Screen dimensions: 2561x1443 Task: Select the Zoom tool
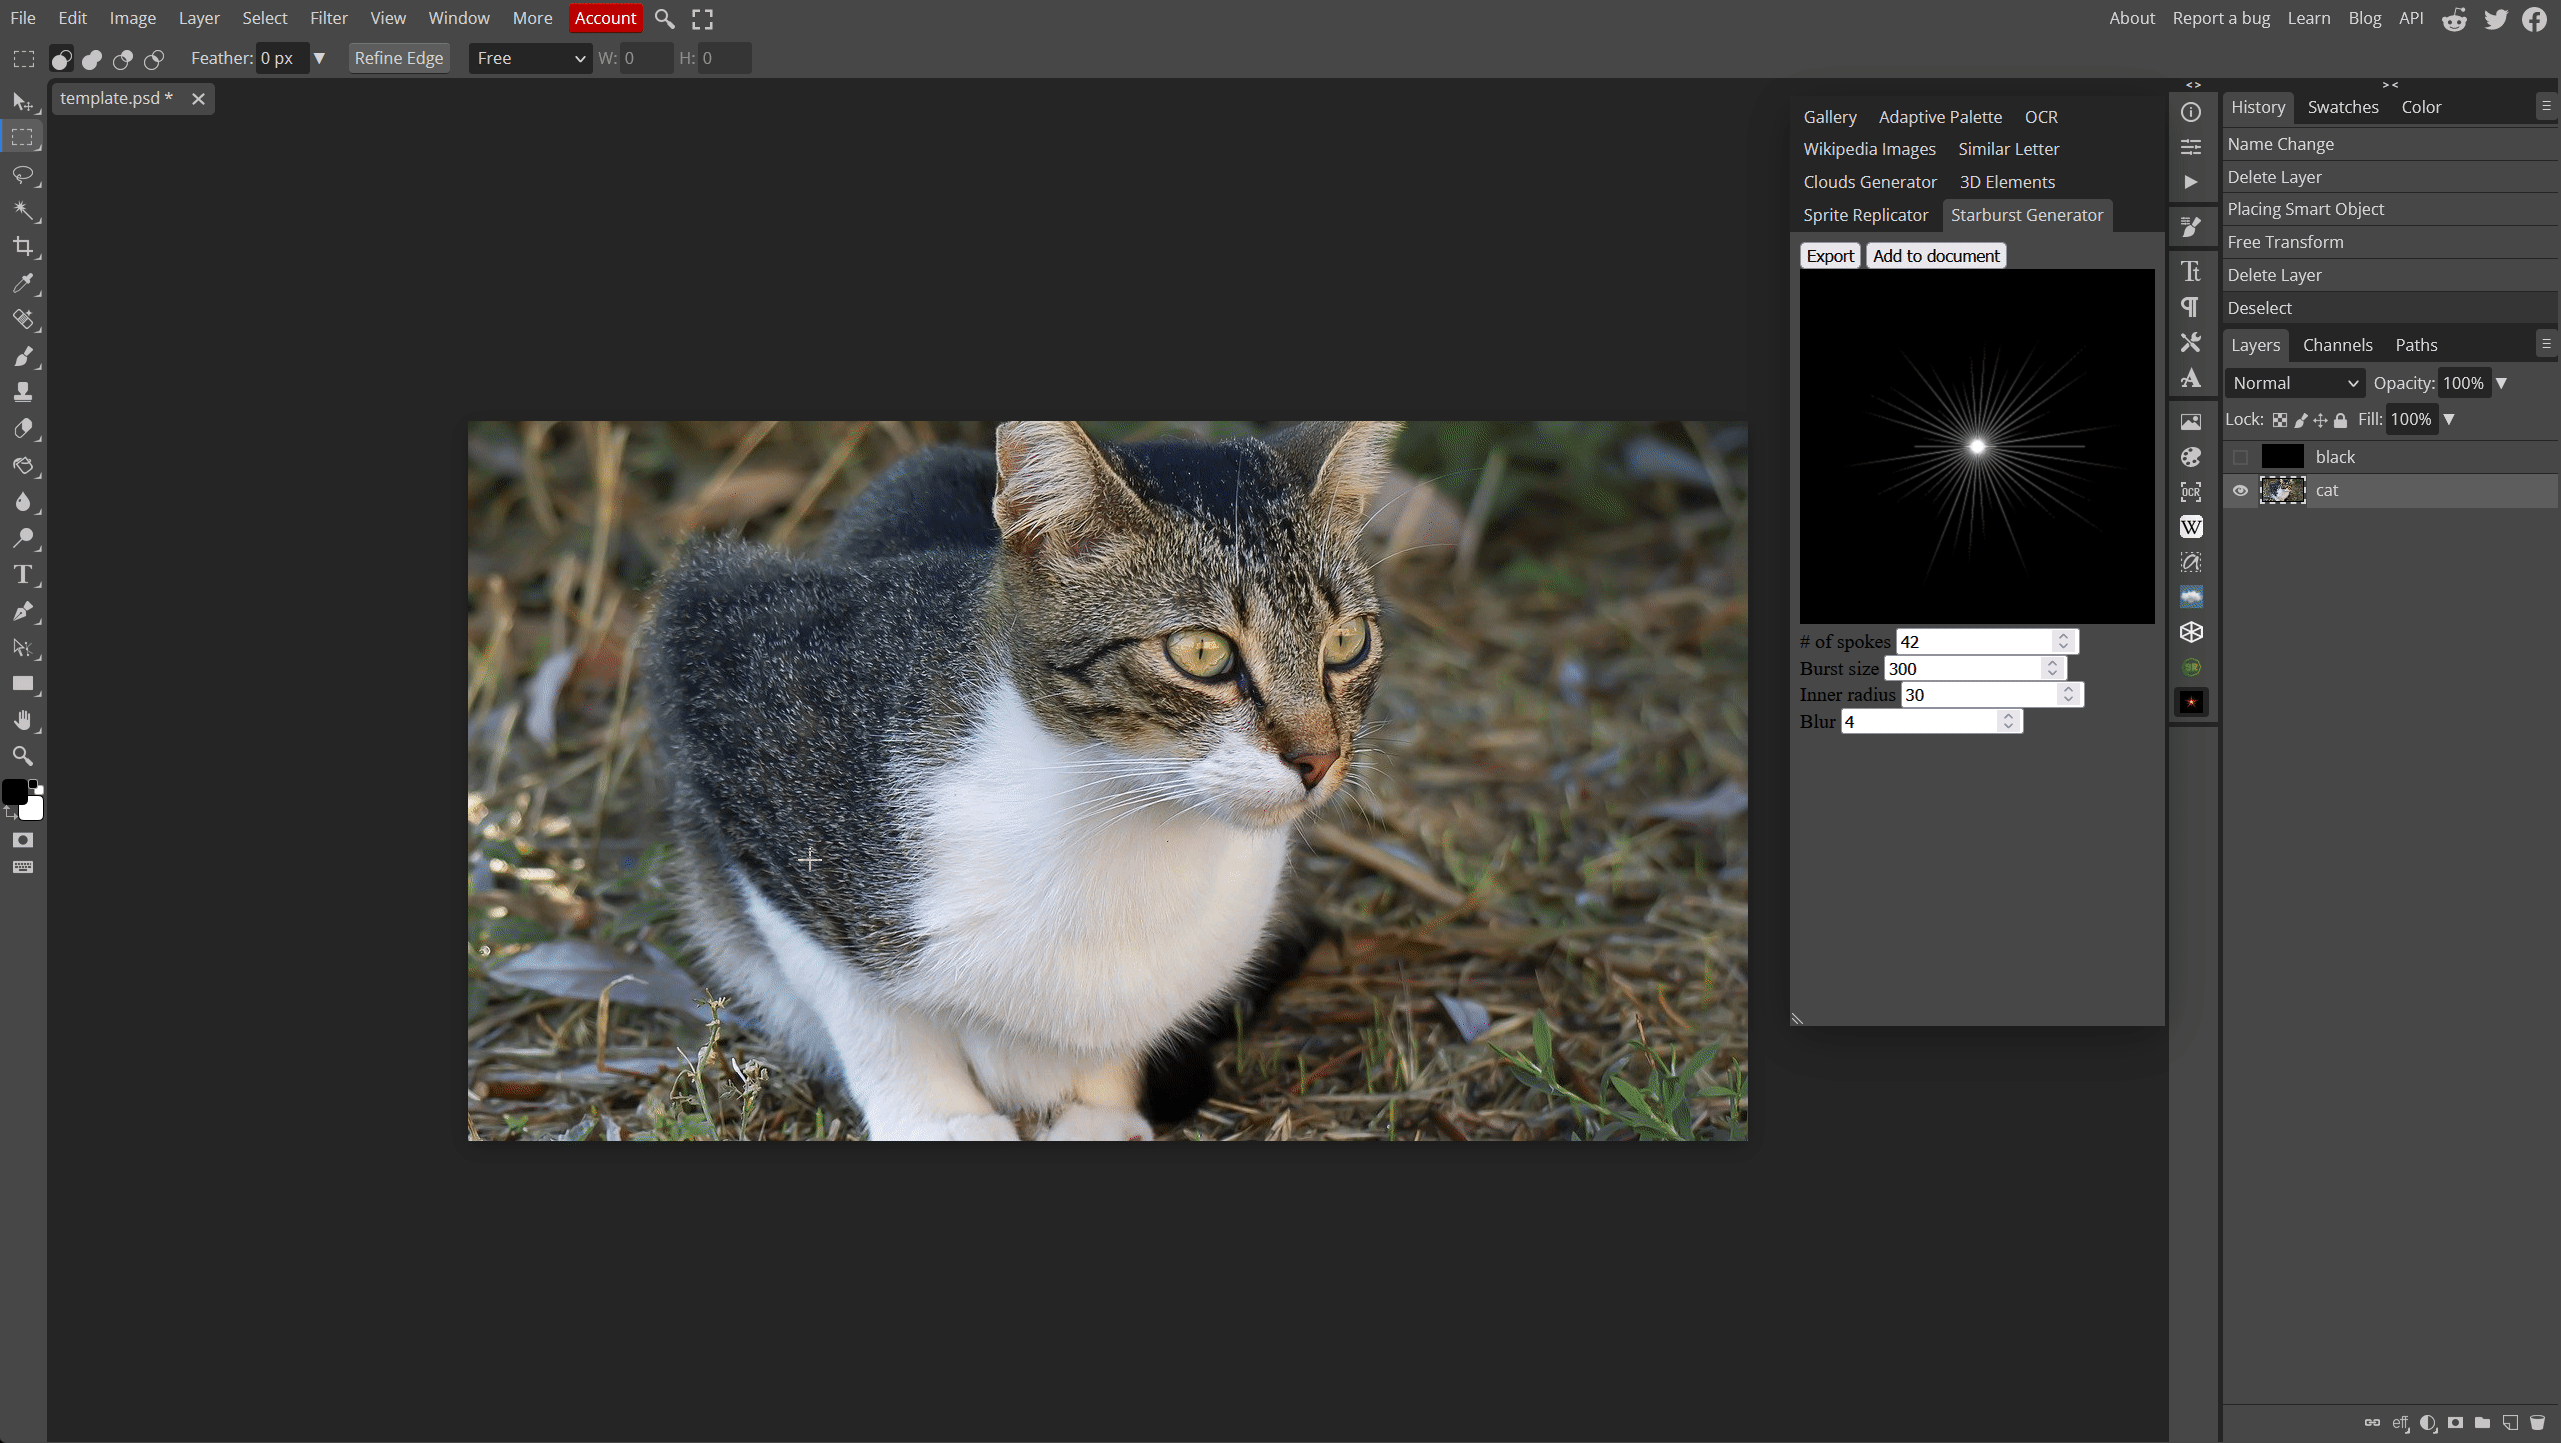pos(22,756)
